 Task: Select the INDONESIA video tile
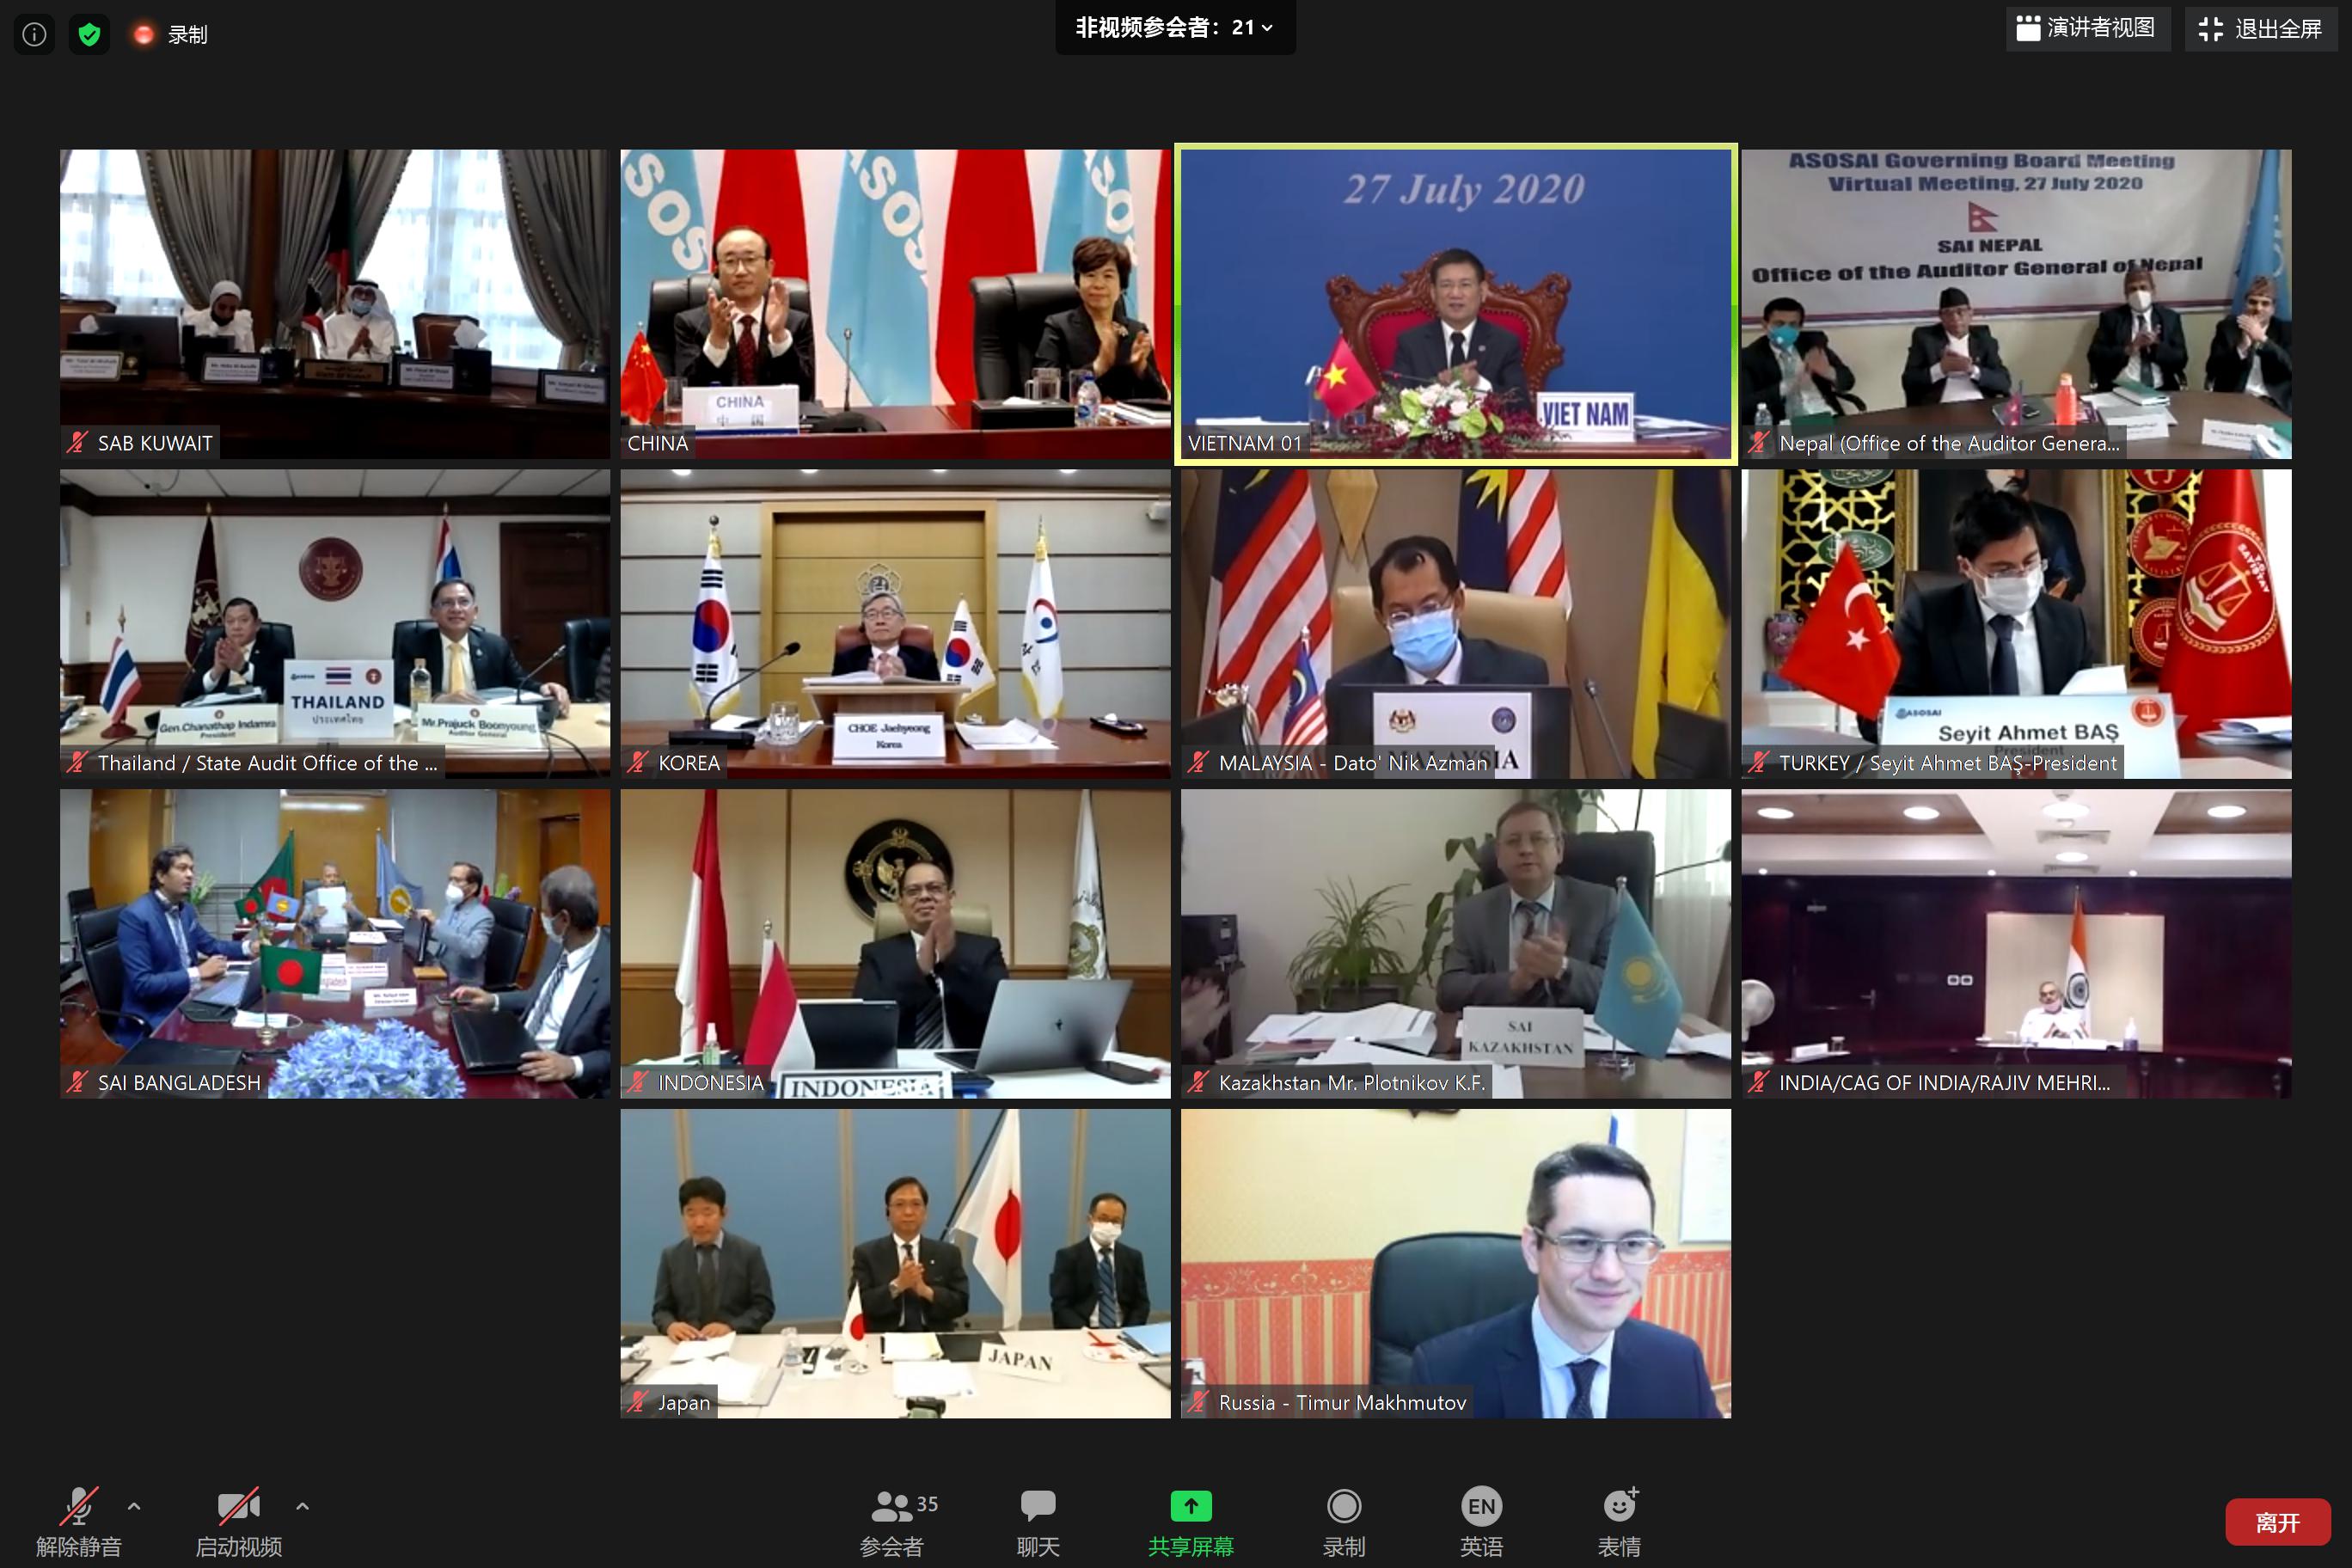coord(895,944)
